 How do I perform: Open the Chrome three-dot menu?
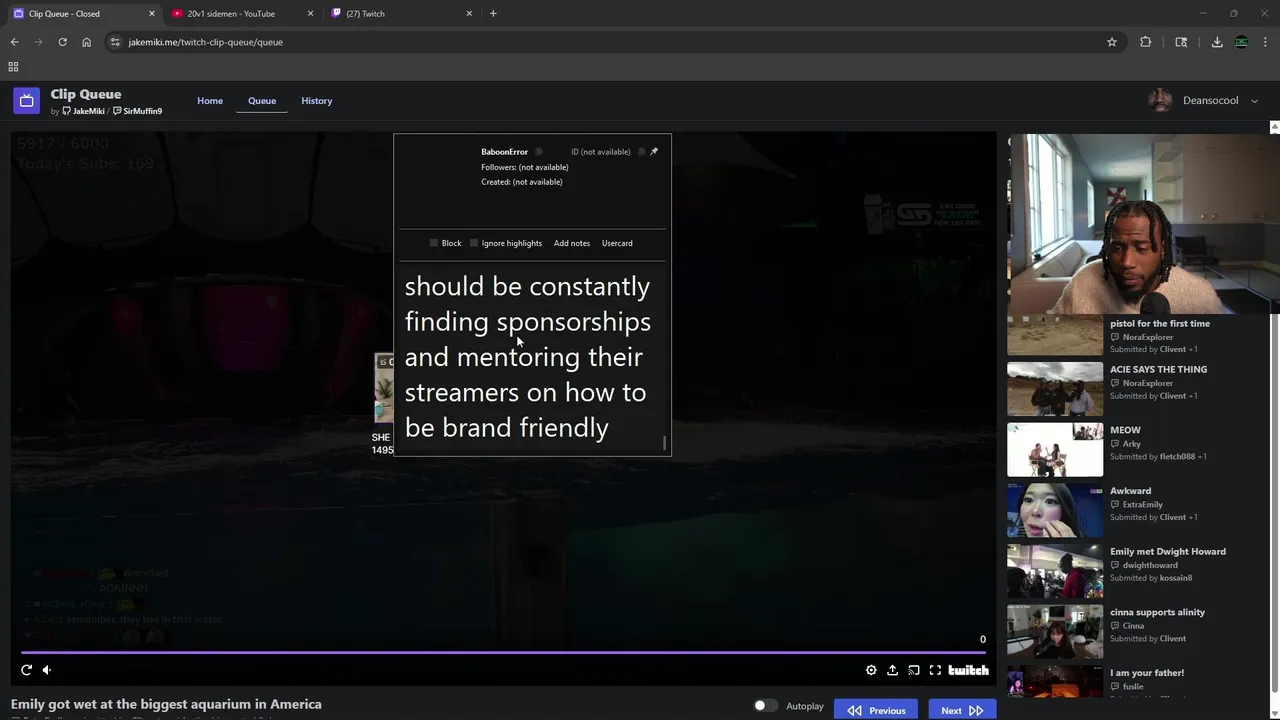pos(1265,42)
